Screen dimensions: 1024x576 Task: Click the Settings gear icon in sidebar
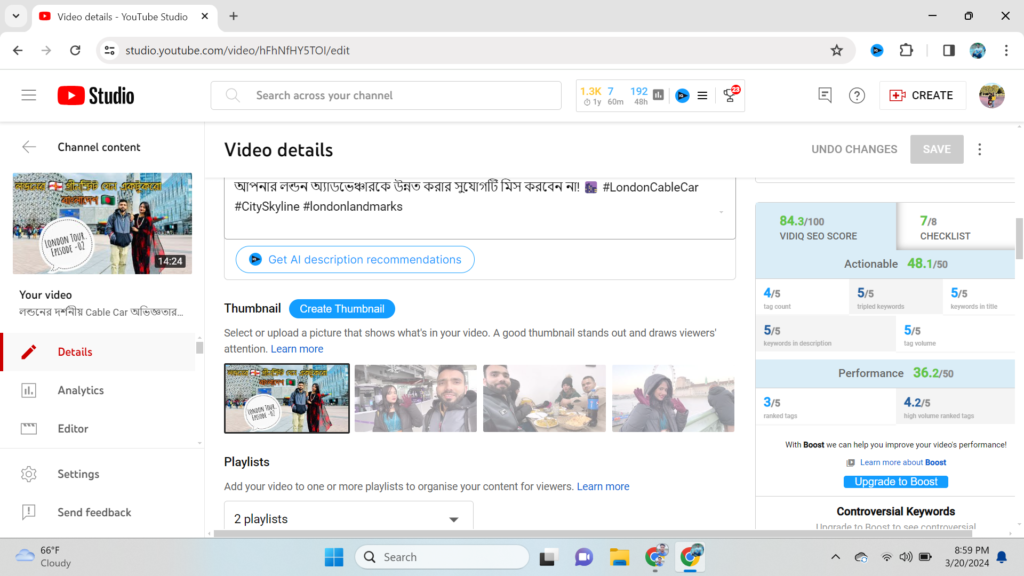click(x=29, y=474)
